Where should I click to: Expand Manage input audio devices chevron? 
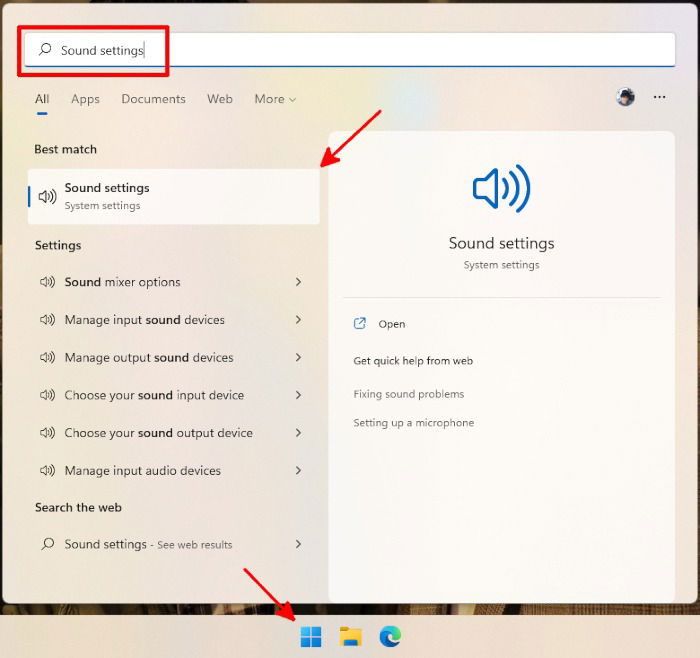pyautogui.click(x=298, y=471)
